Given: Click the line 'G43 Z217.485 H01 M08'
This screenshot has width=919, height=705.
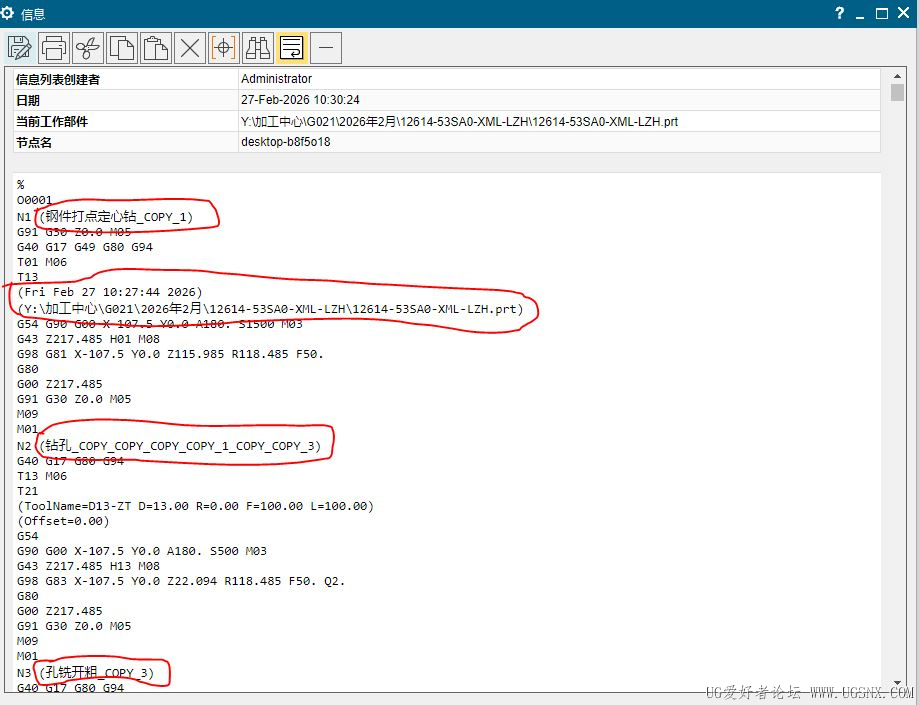Looking at the screenshot, I should point(89,339).
